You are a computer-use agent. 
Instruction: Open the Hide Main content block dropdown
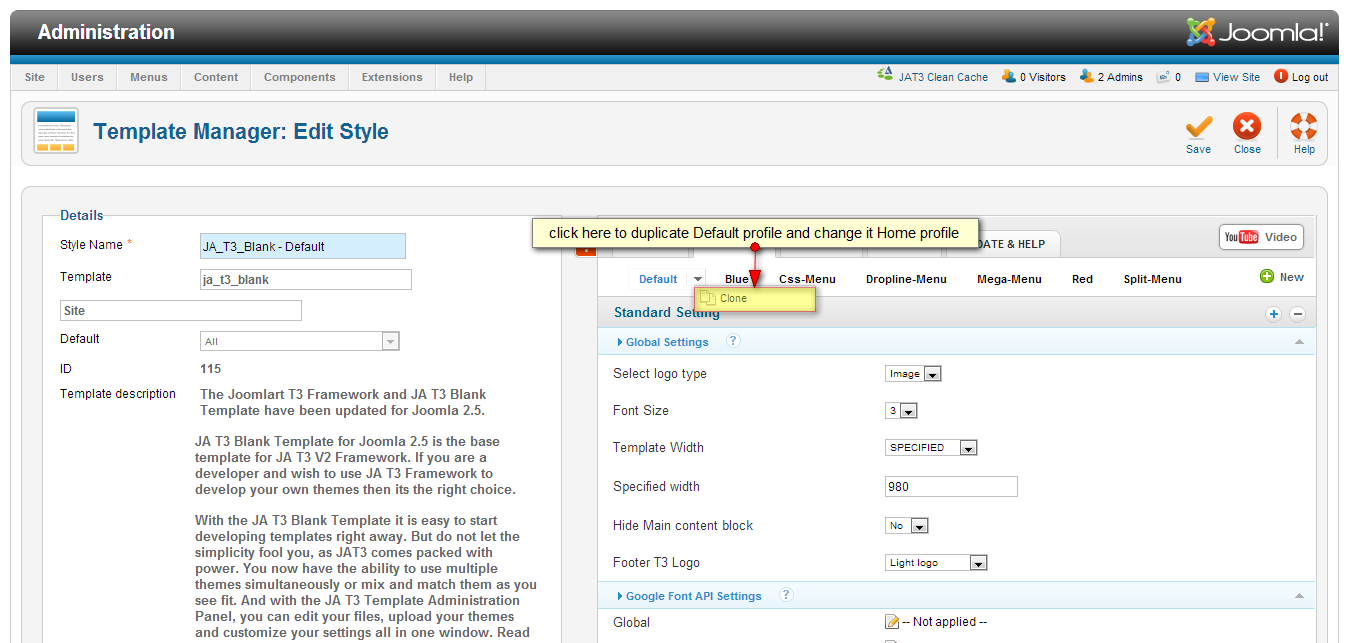[907, 526]
